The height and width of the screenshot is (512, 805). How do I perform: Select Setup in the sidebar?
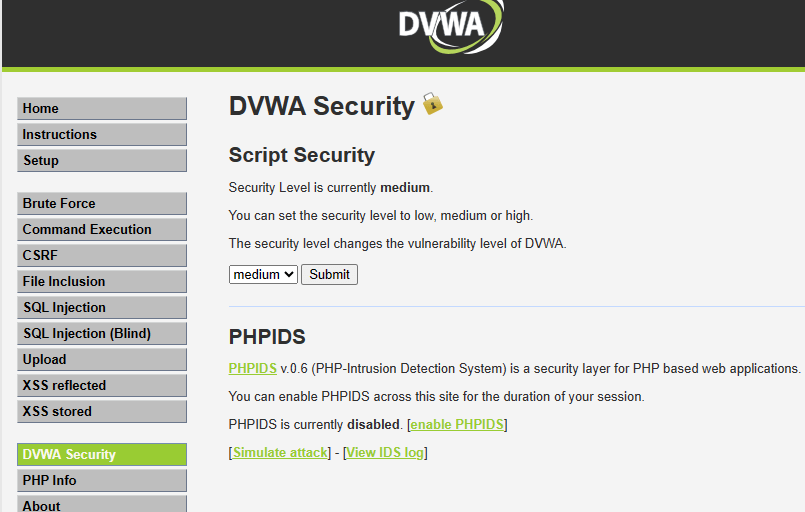pyautogui.click(x=101, y=160)
